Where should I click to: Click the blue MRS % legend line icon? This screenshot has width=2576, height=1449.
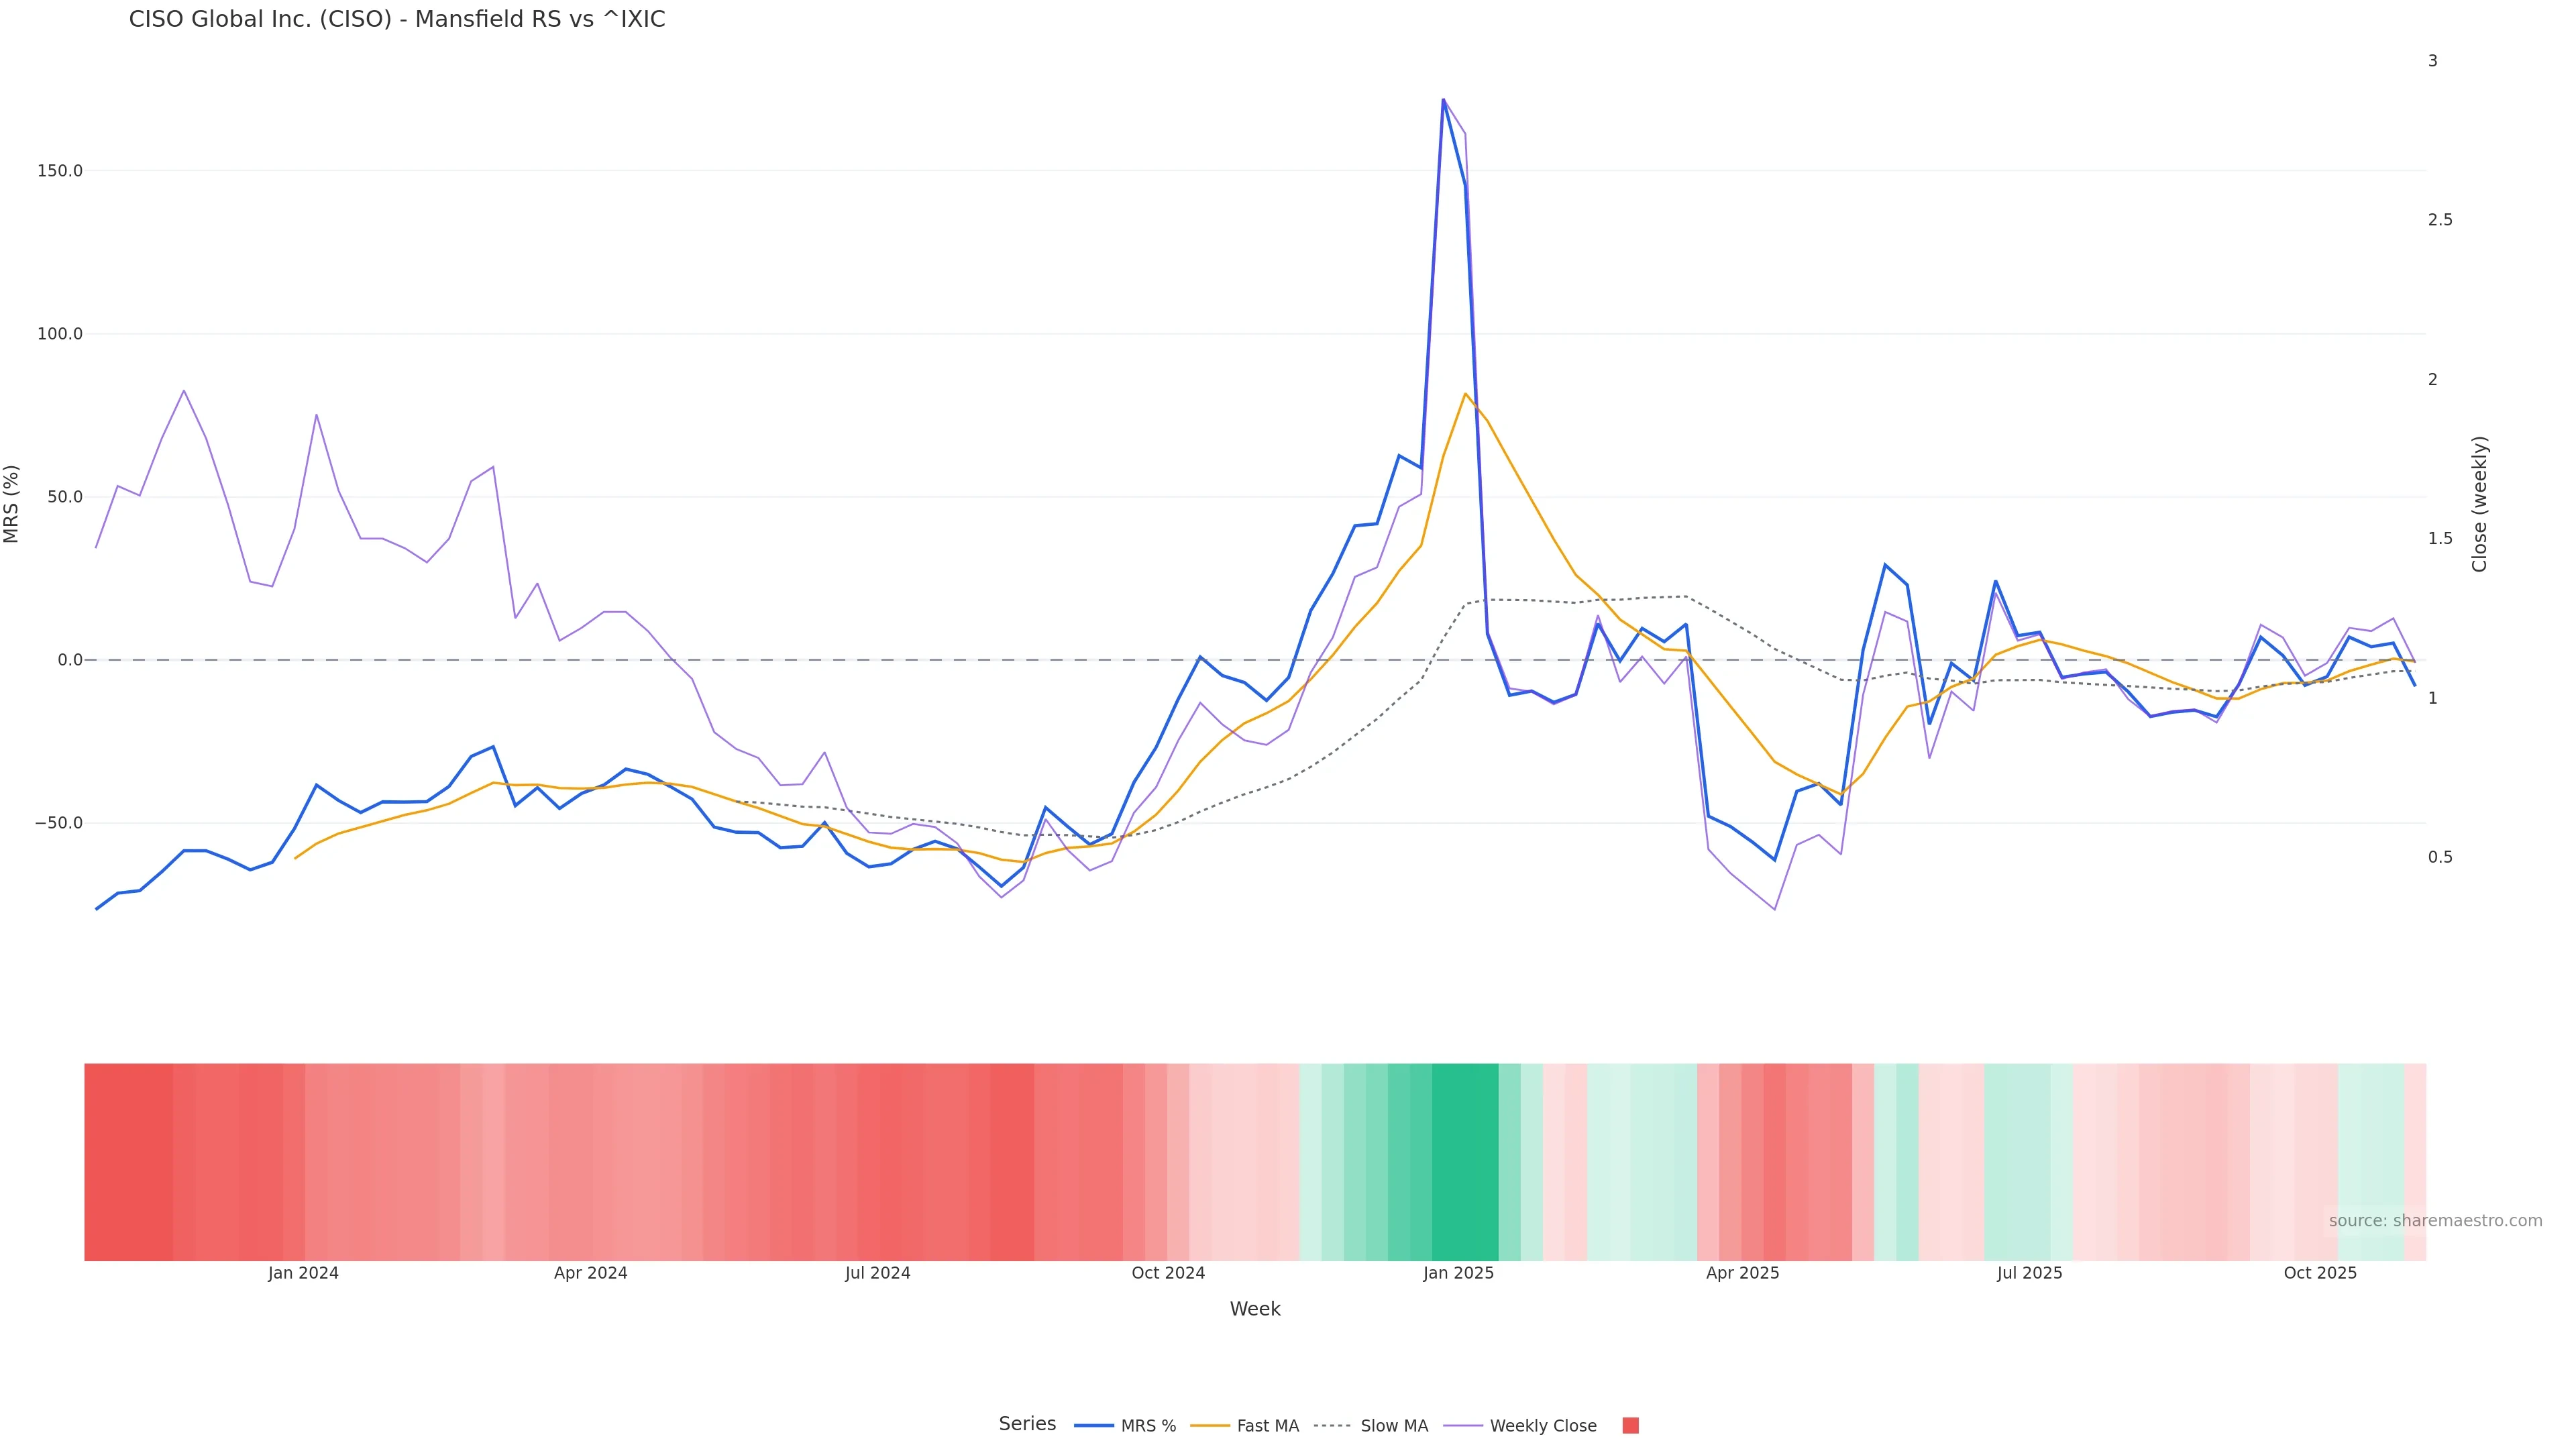pyautogui.click(x=1094, y=1426)
